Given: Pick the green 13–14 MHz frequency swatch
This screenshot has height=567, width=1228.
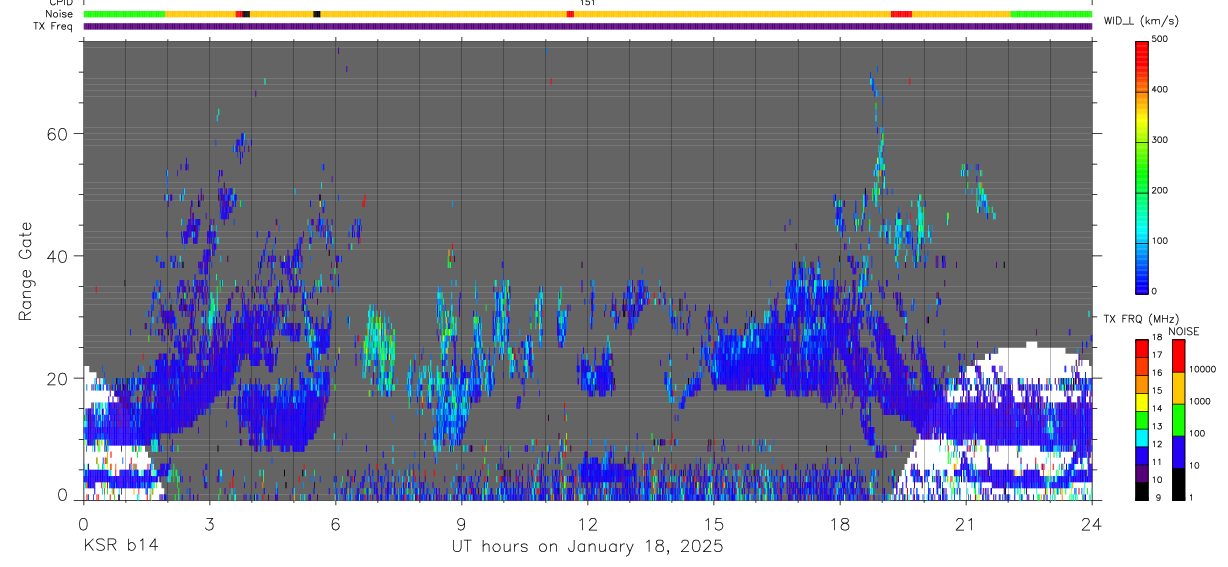Looking at the screenshot, I should [1142, 419].
